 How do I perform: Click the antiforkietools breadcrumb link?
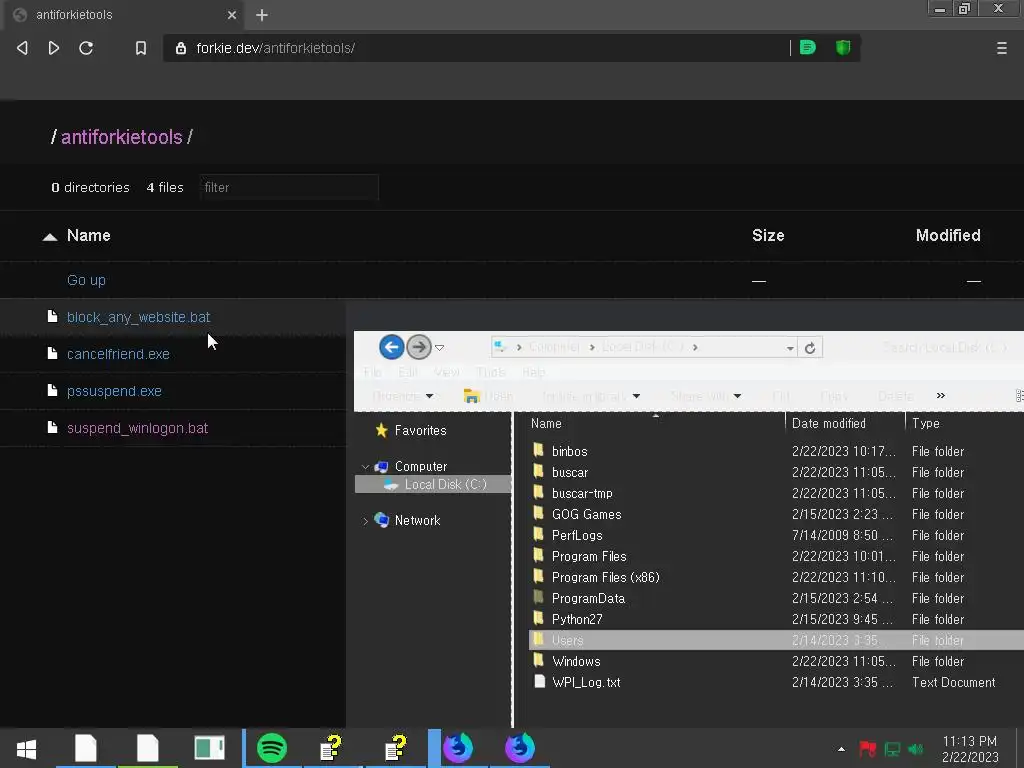(121, 137)
